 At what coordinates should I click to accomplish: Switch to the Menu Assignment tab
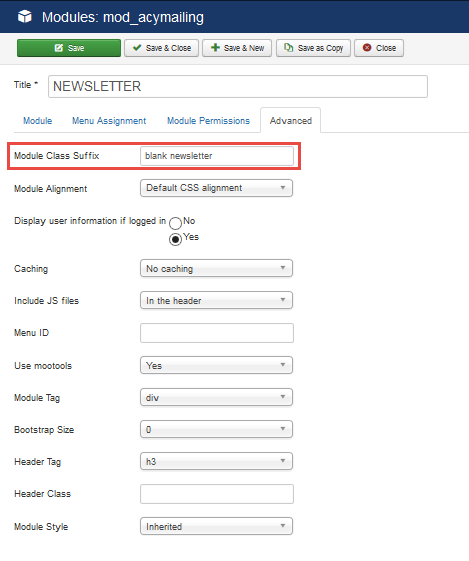pos(109,121)
